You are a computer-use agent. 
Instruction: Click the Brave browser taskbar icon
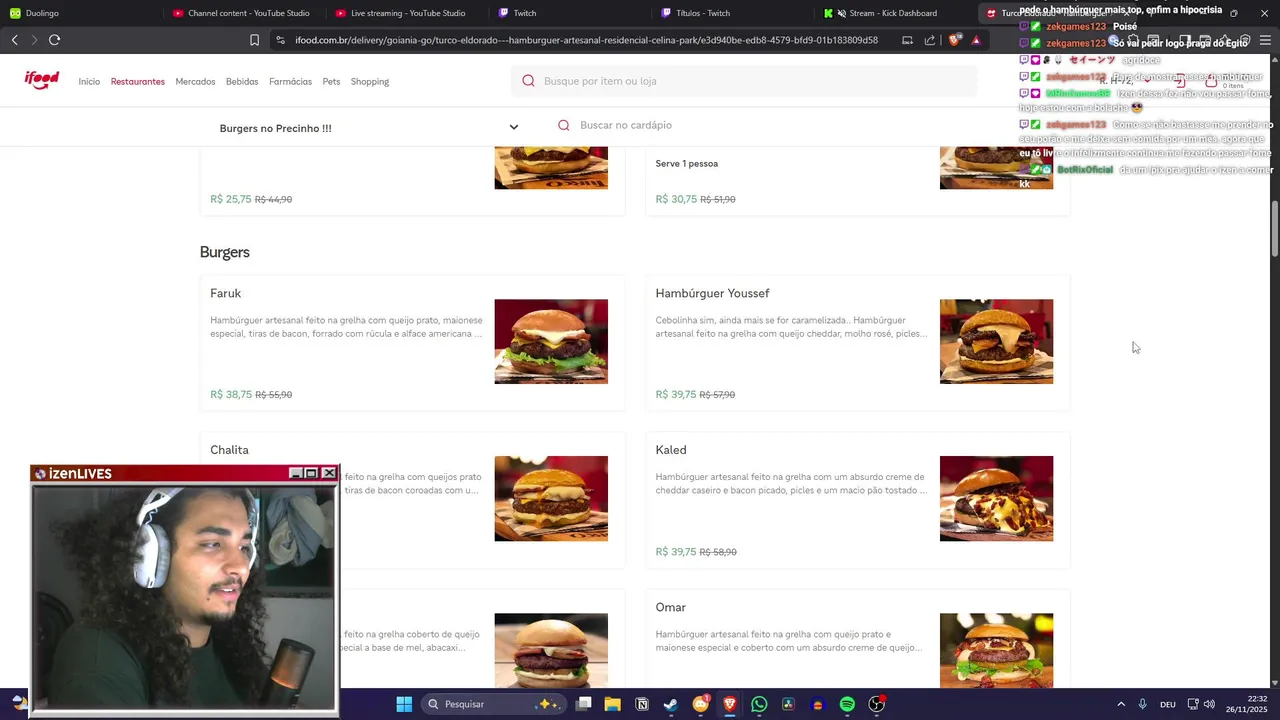point(730,704)
